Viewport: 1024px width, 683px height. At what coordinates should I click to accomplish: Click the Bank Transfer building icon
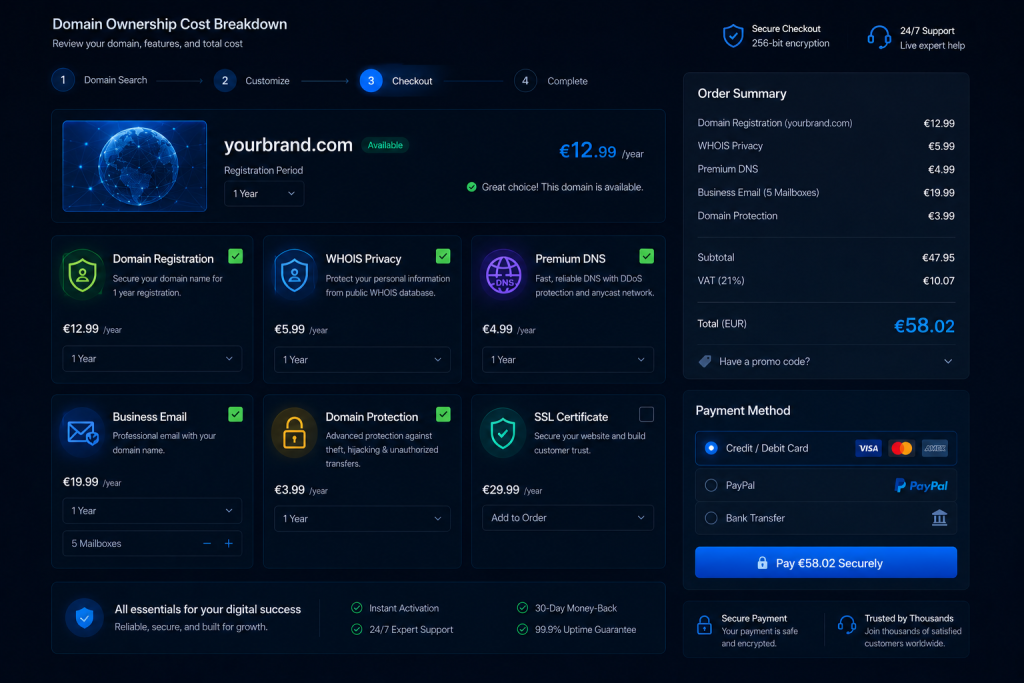pyautogui.click(x=939, y=518)
